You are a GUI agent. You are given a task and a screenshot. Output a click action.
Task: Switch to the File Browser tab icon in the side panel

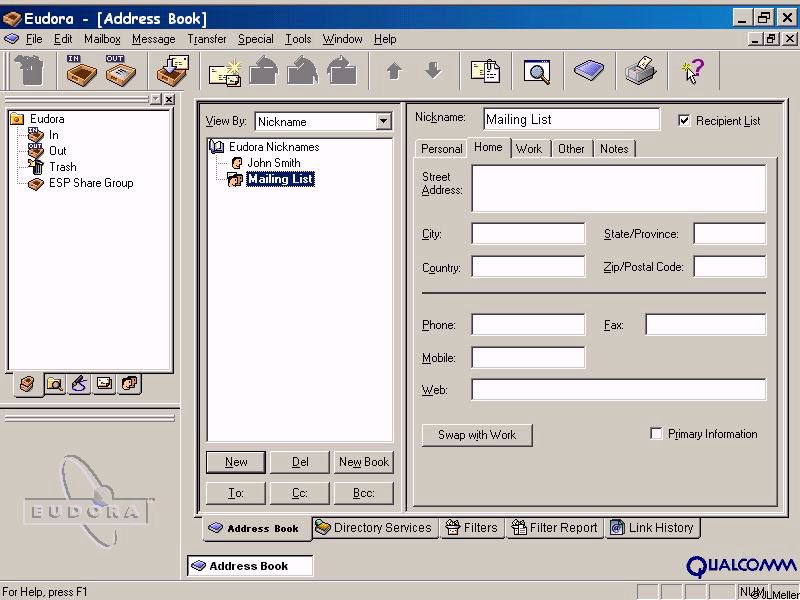[x=55, y=384]
